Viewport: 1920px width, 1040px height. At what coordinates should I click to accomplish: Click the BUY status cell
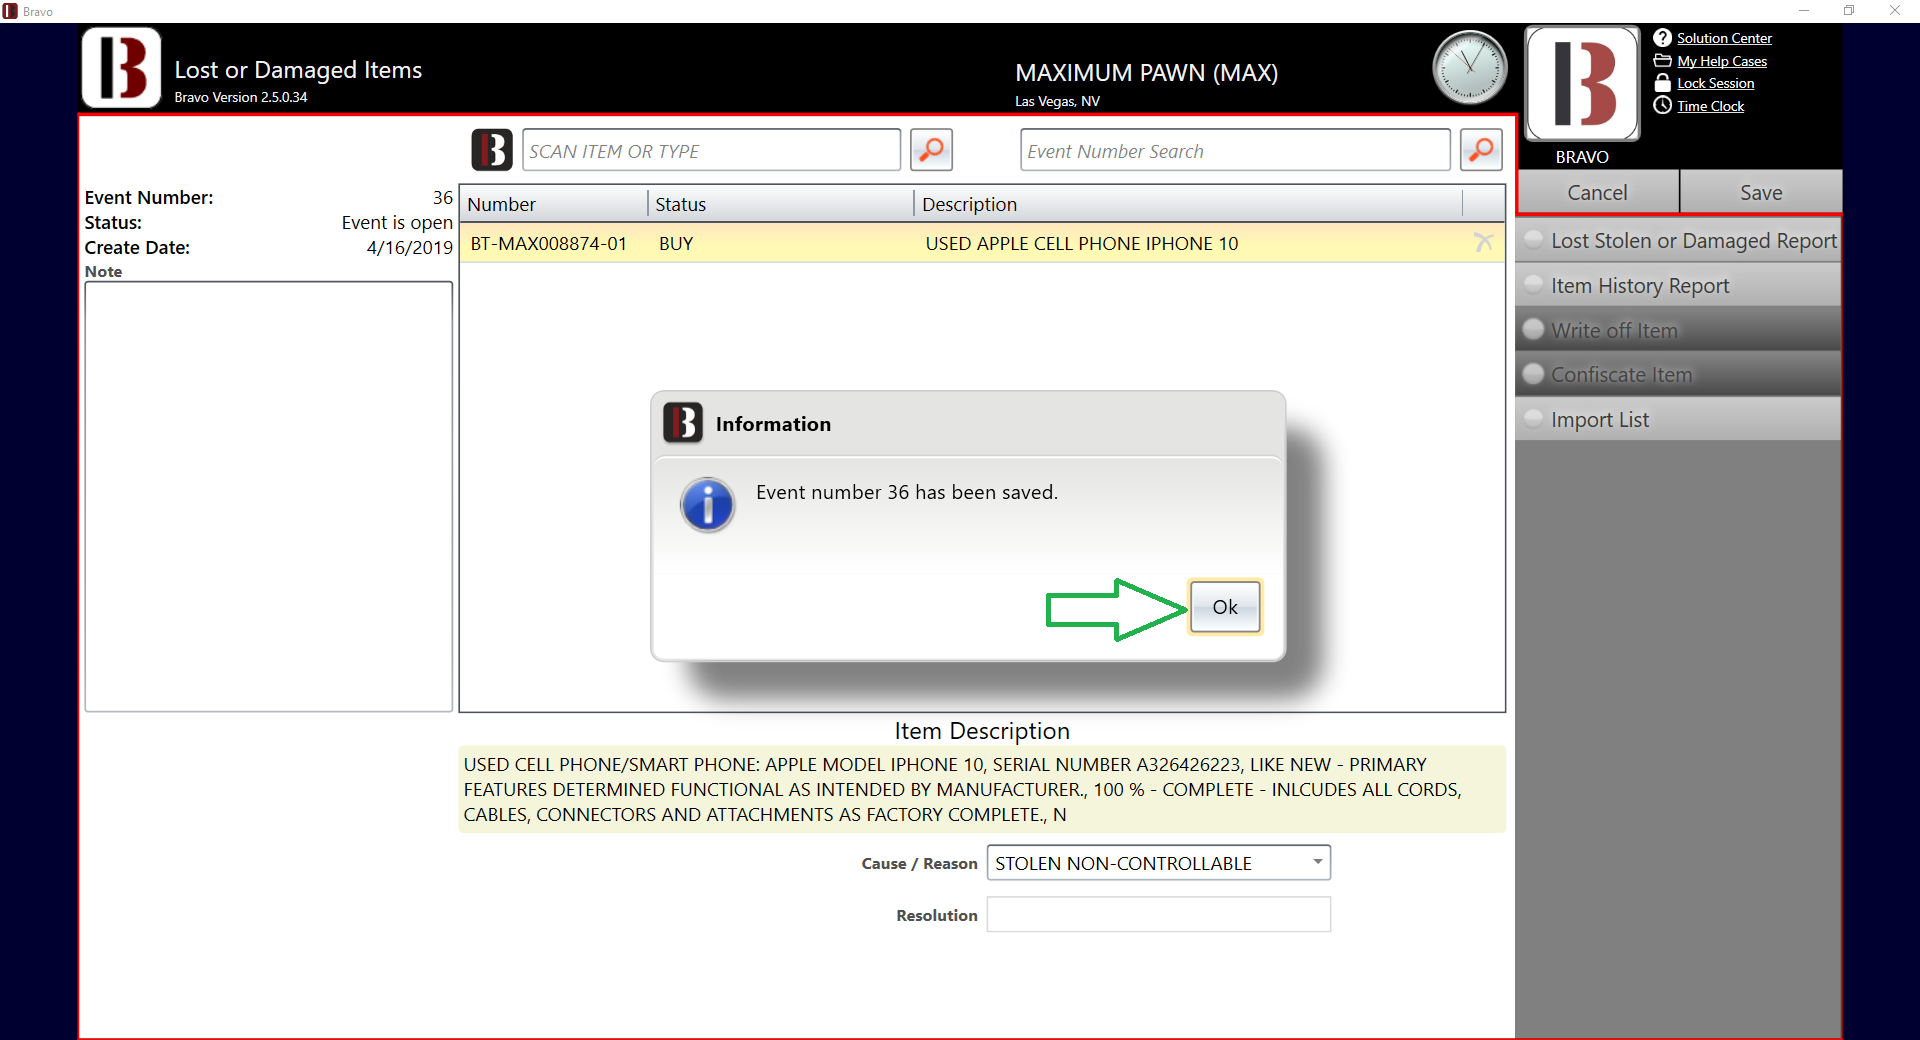click(676, 243)
